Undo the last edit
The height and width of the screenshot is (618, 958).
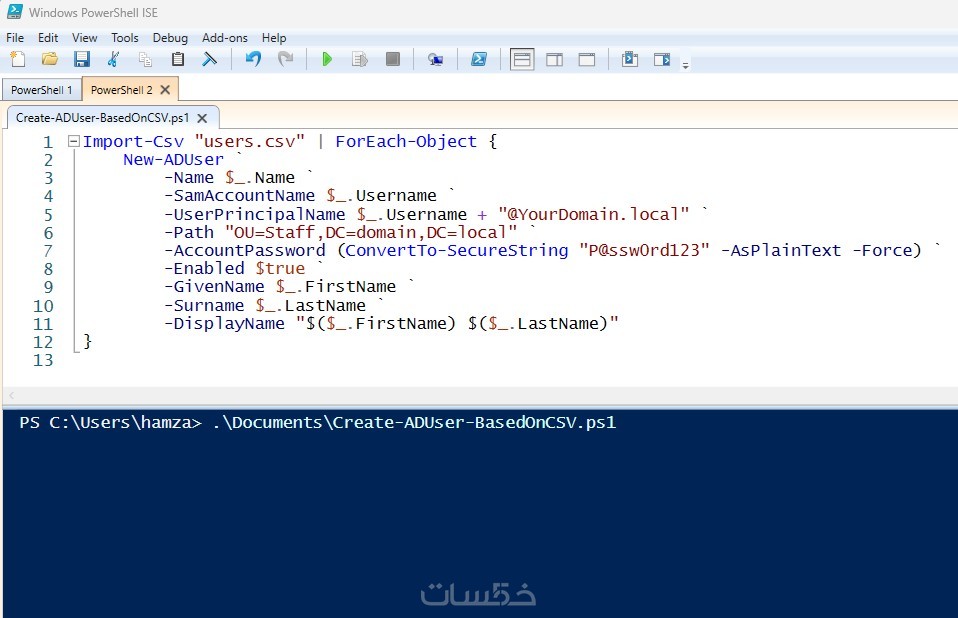pos(253,59)
